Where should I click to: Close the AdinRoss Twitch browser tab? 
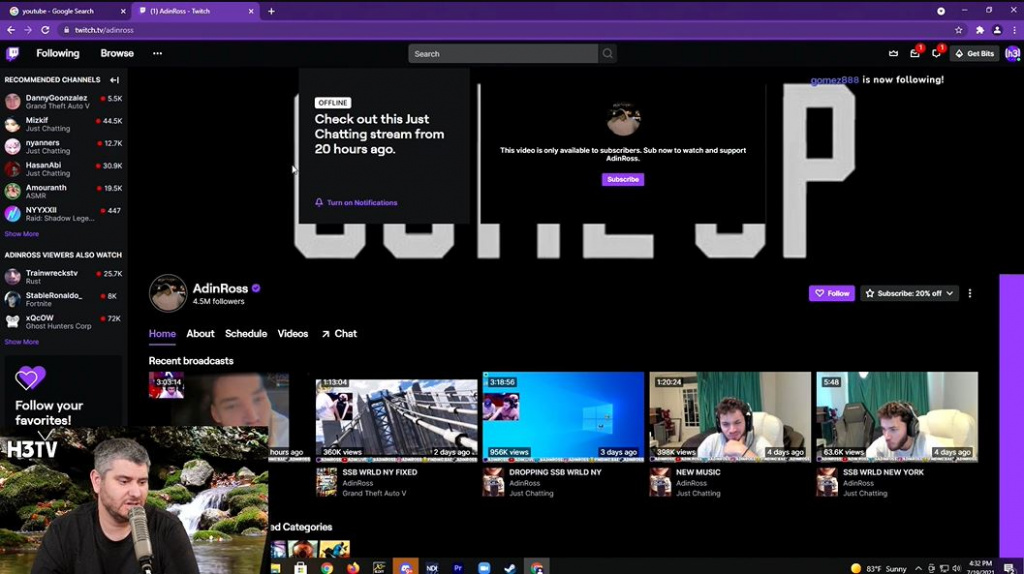[251, 11]
